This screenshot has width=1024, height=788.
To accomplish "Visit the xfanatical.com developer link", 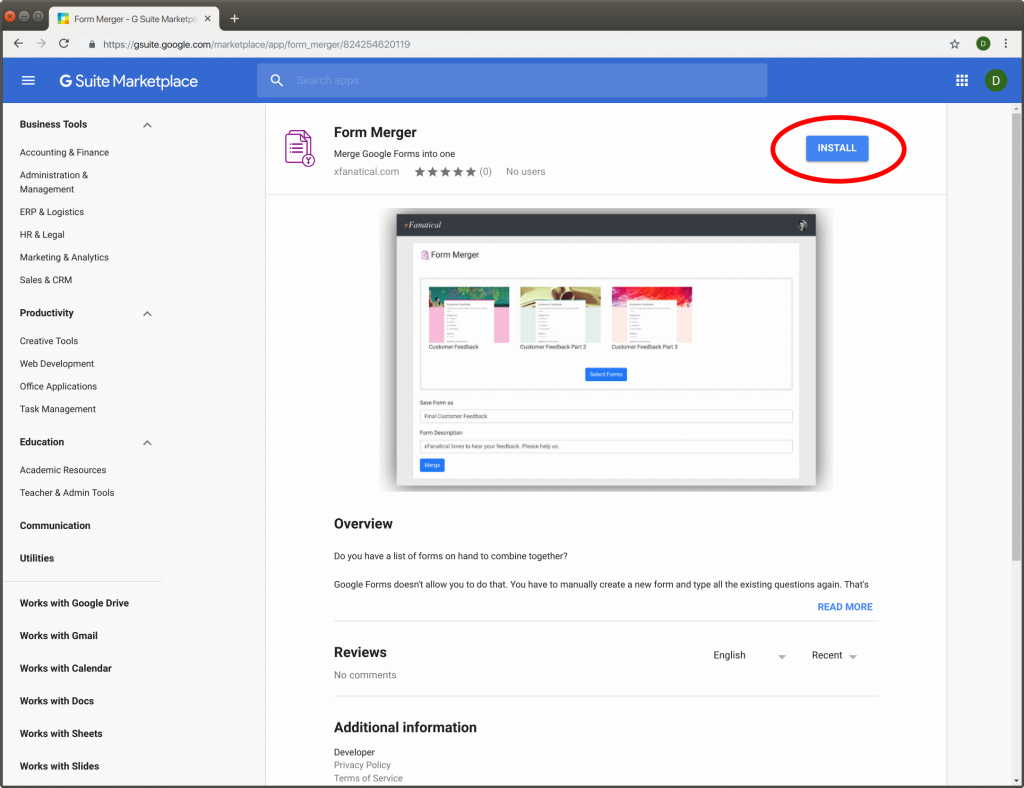I will [x=366, y=172].
